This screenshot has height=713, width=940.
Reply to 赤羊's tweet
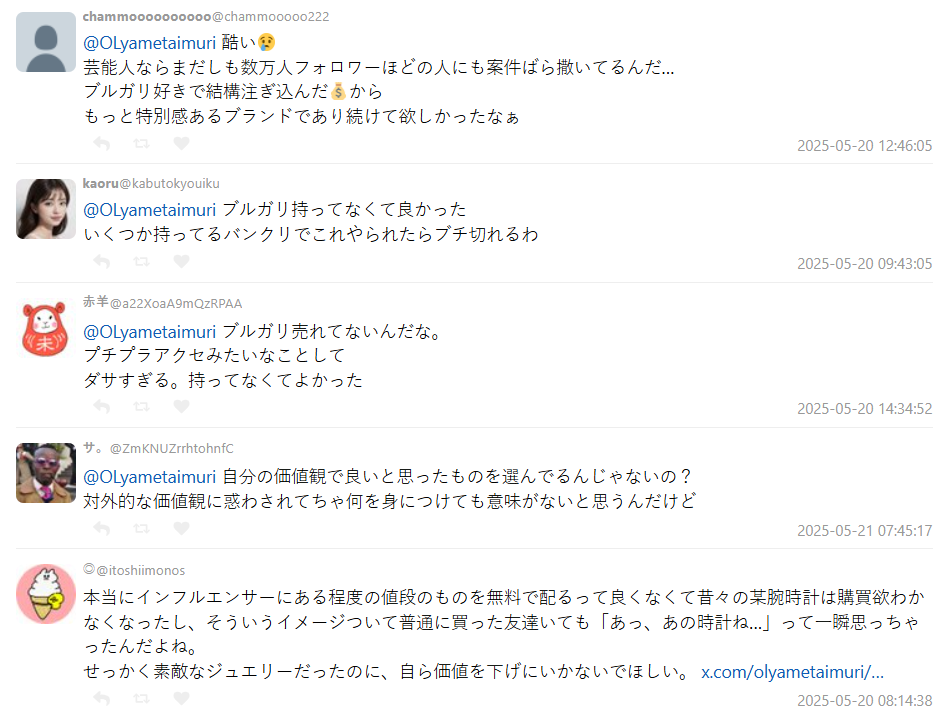pos(101,406)
